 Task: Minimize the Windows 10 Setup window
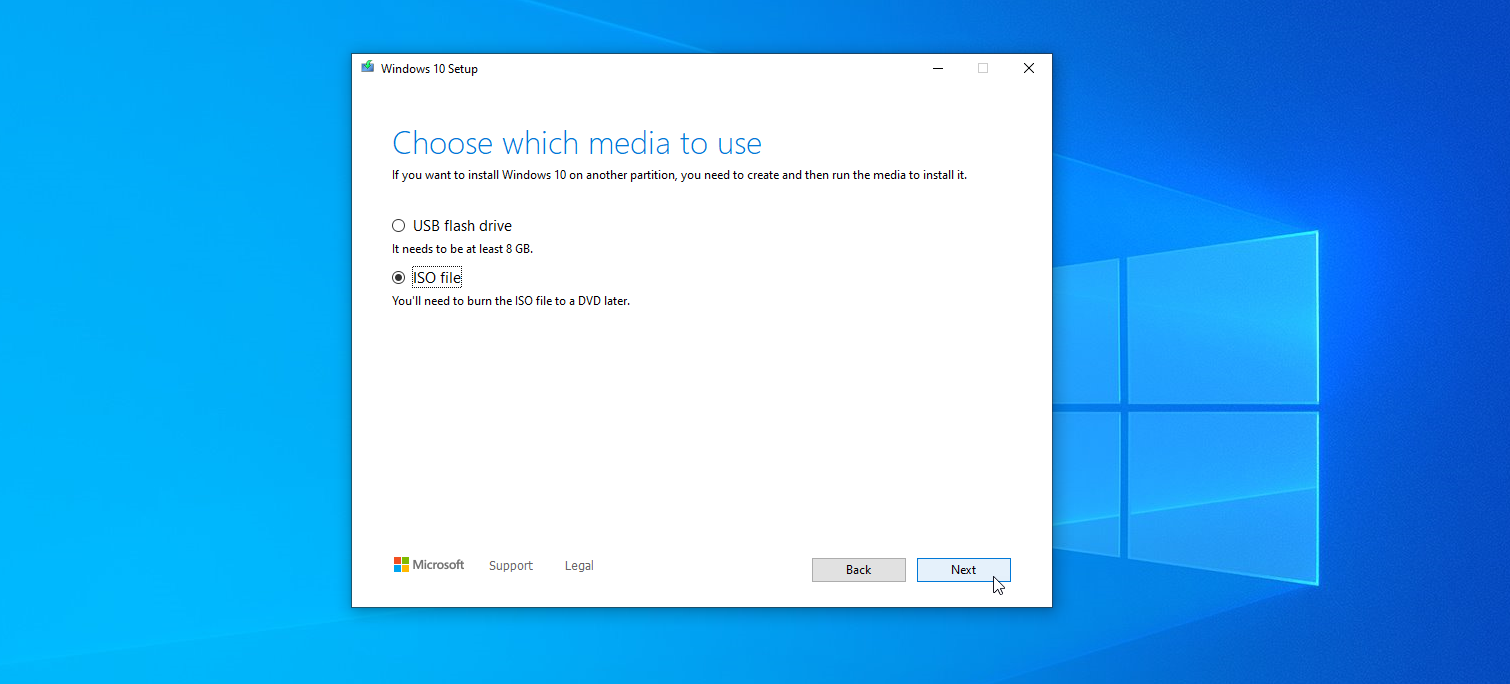click(x=938, y=68)
